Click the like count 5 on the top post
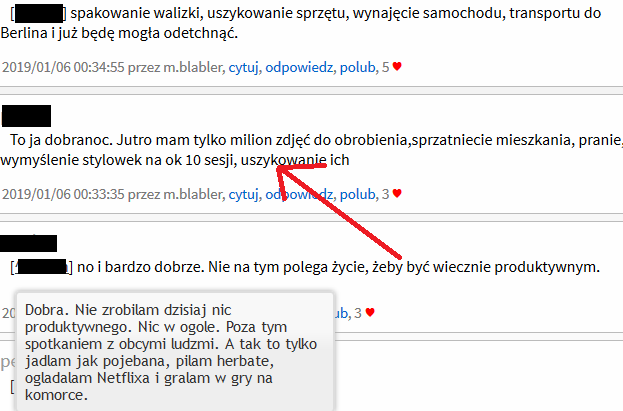Screen dimensions: 623x411 (385, 67)
